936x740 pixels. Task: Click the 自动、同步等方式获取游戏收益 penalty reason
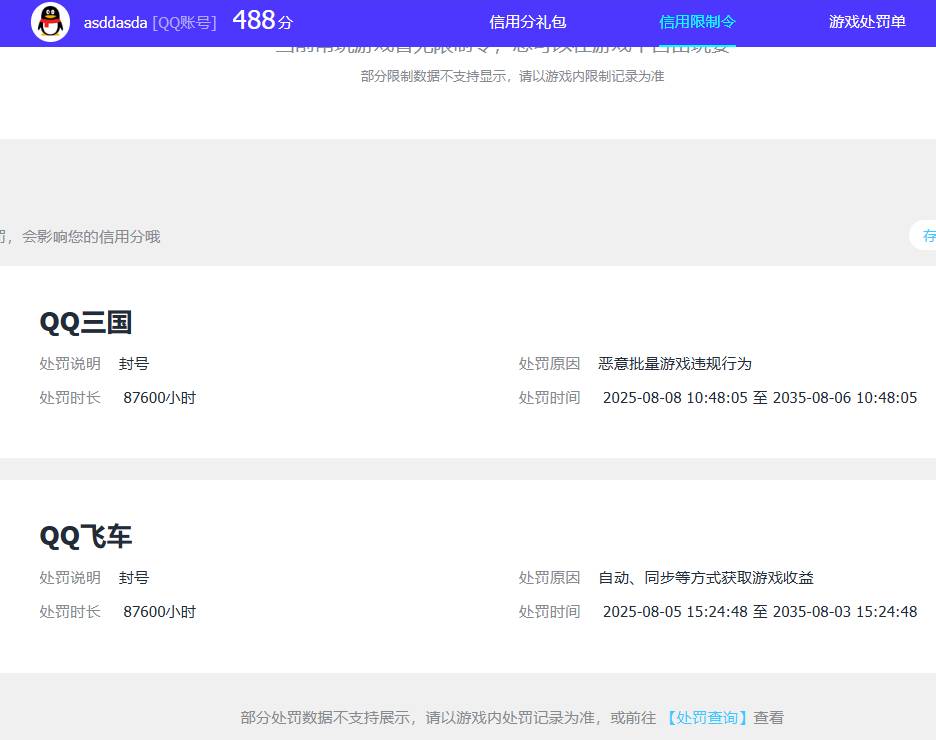point(705,578)
